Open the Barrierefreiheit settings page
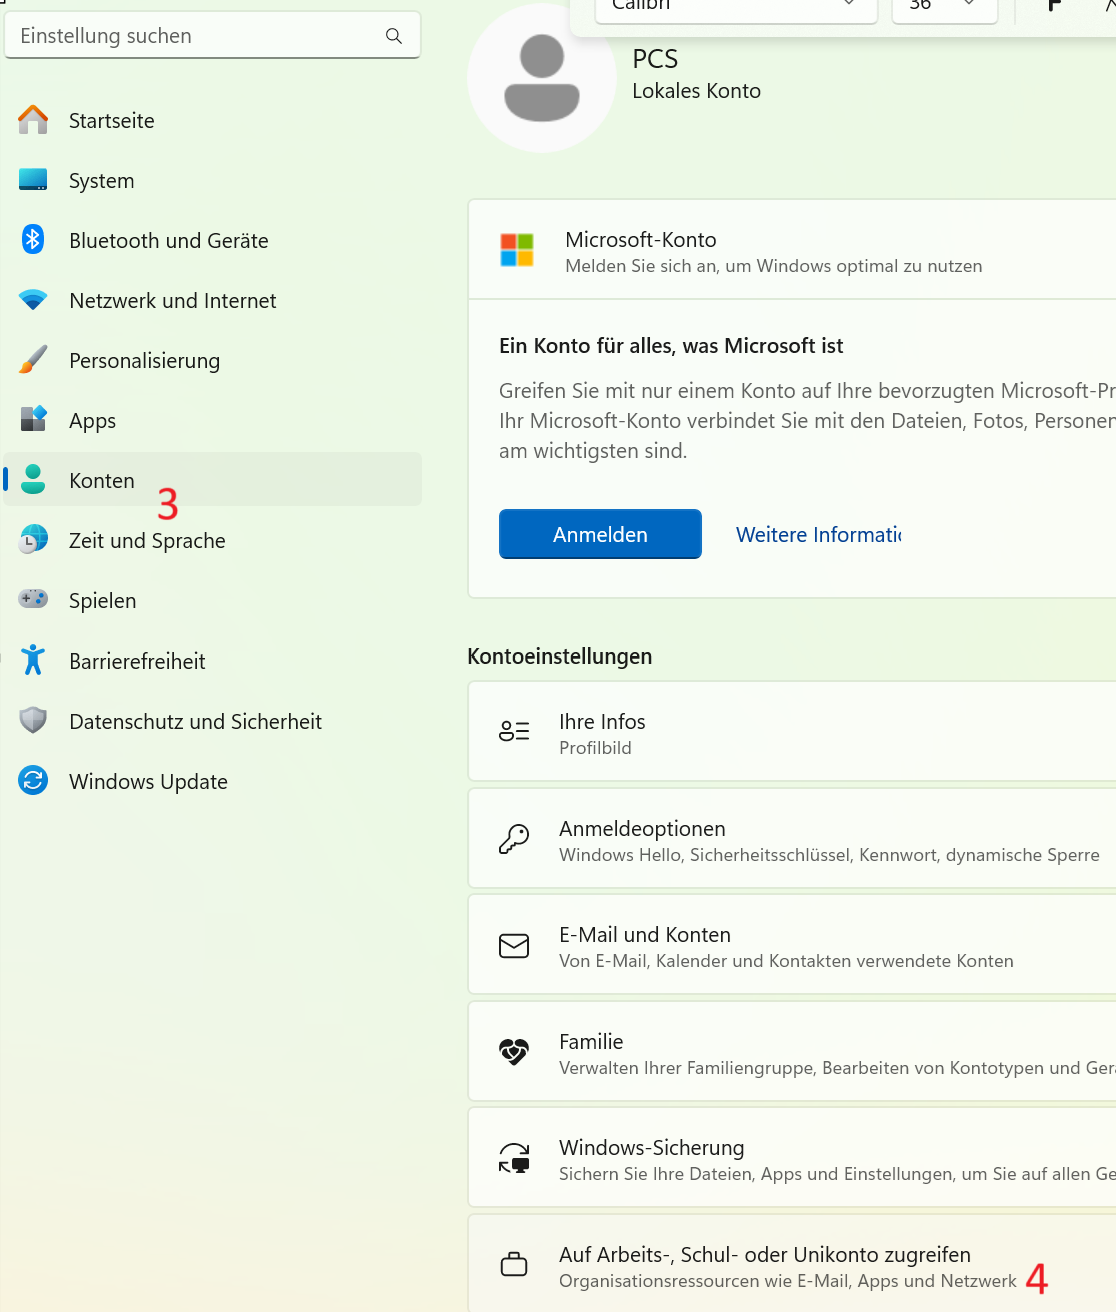 [x=137, y=661]
